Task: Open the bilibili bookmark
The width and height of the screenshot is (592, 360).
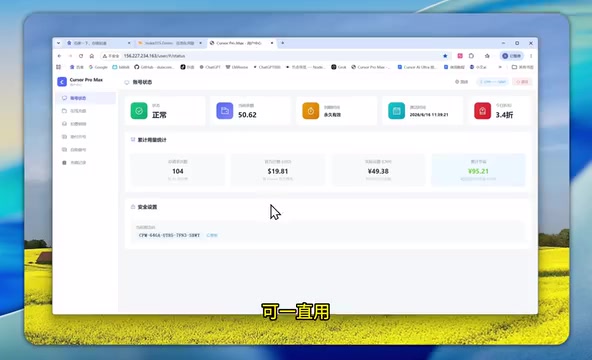Action: tap(121, 67)
